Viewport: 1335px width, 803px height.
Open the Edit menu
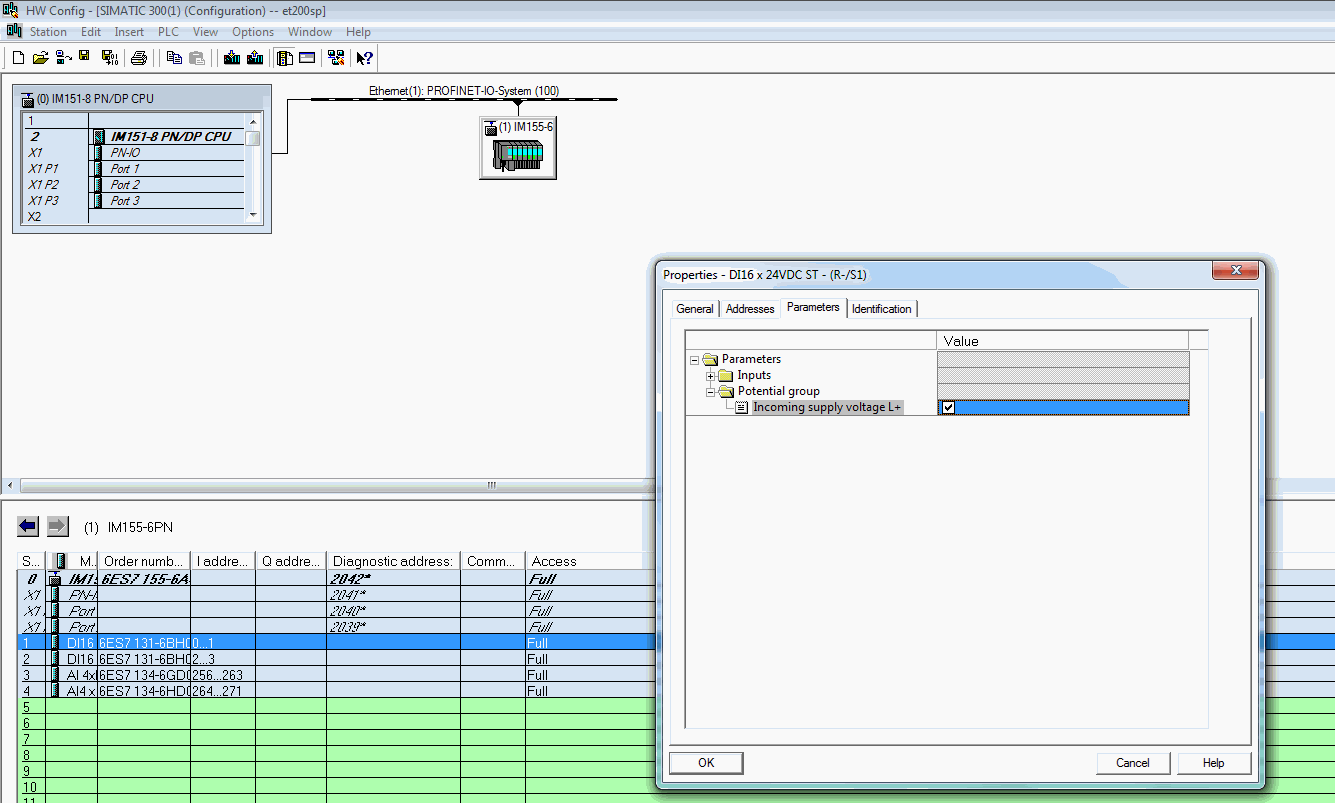tap(91, 32)
